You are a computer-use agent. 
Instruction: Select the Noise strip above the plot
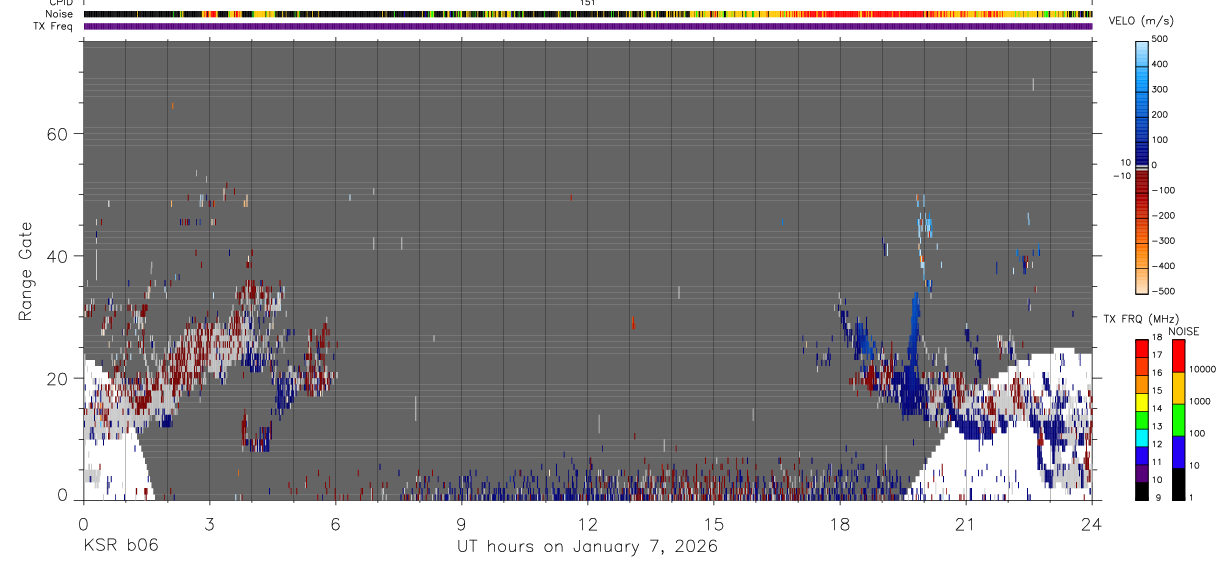[x=587, y=14]
